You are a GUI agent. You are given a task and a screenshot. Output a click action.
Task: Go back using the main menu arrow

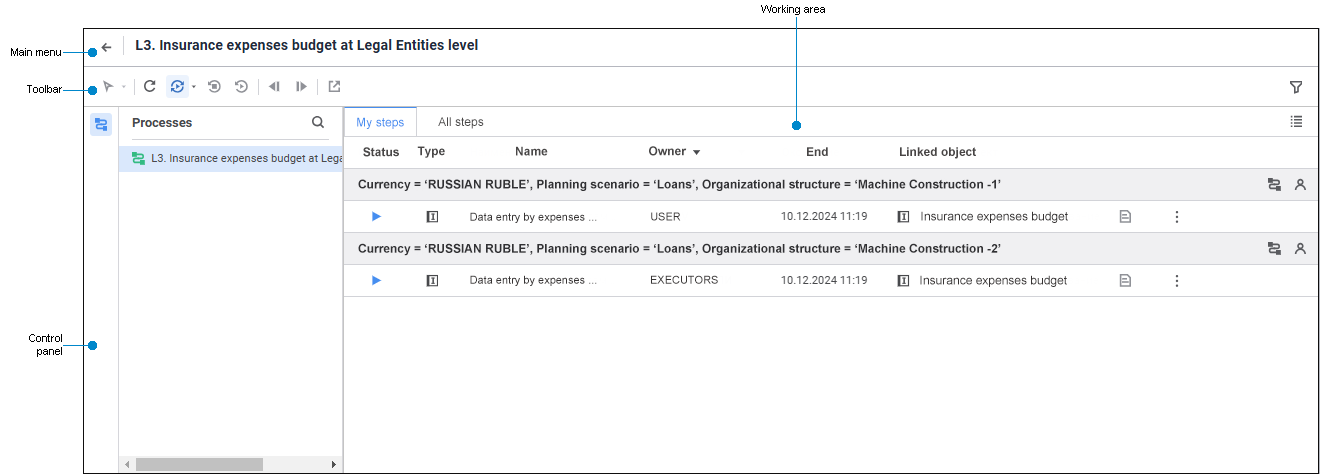[106, 47]
